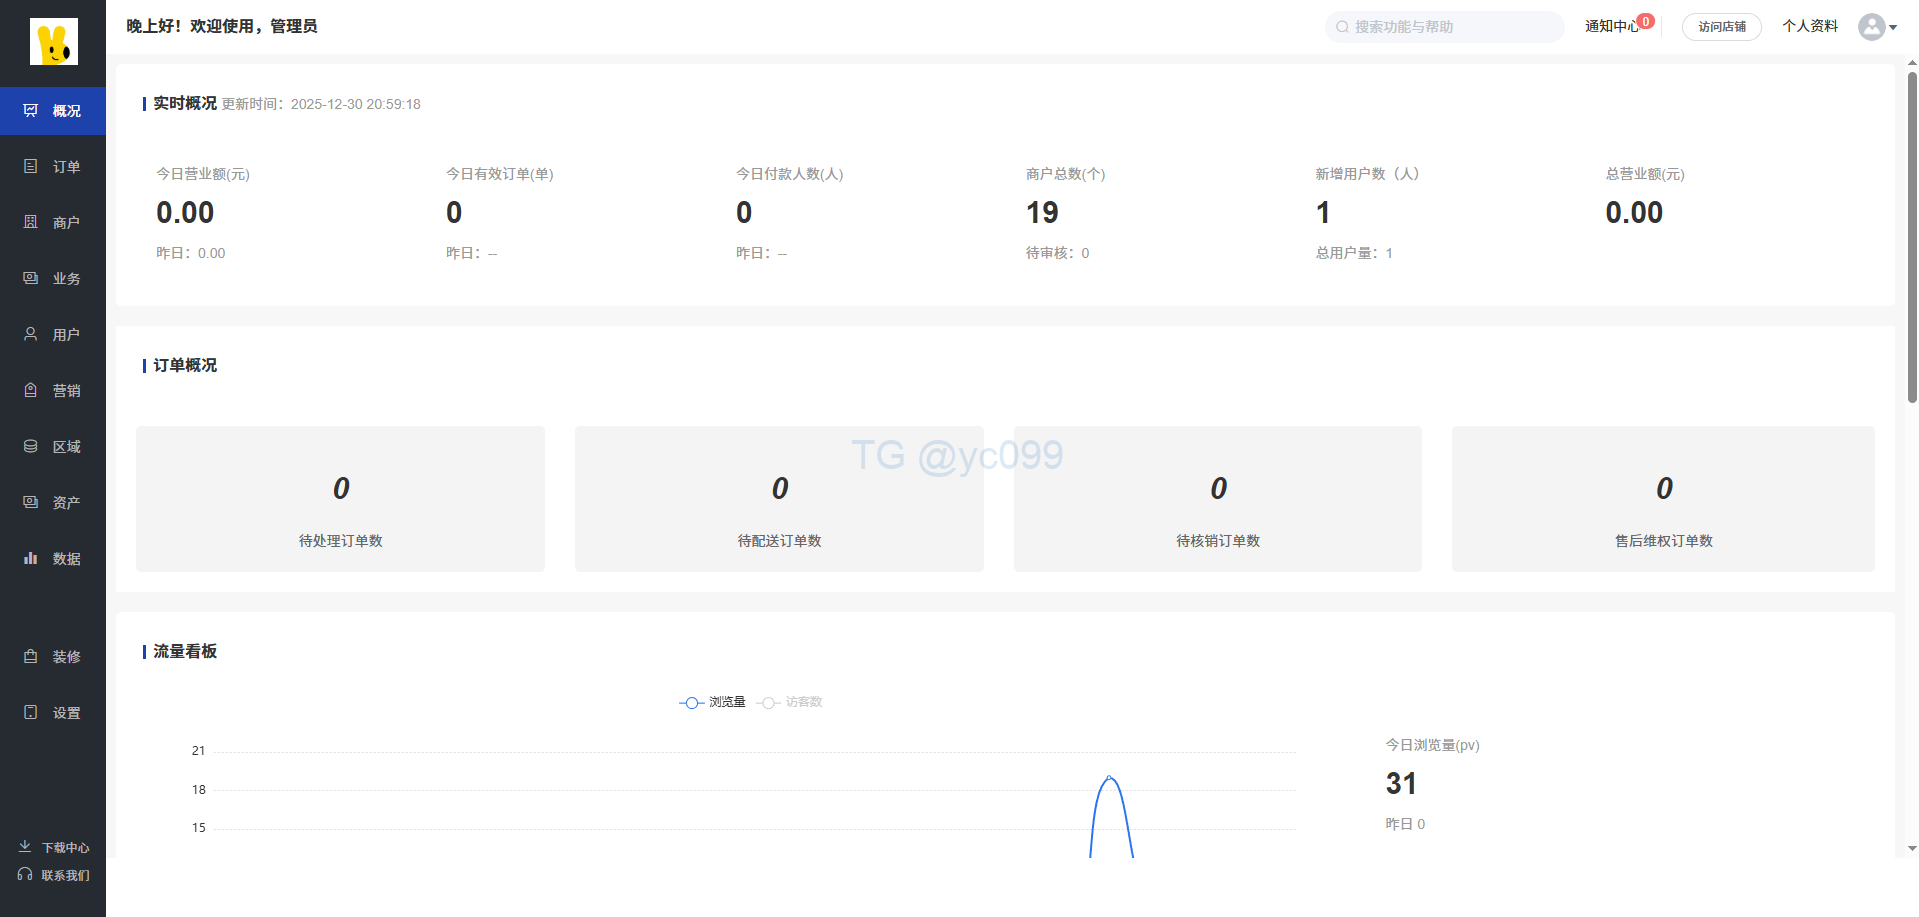The height and width of the screenshot is (917, 1919).
Task: Open the 通知中心 notification center
Action: pos(1611,26)
